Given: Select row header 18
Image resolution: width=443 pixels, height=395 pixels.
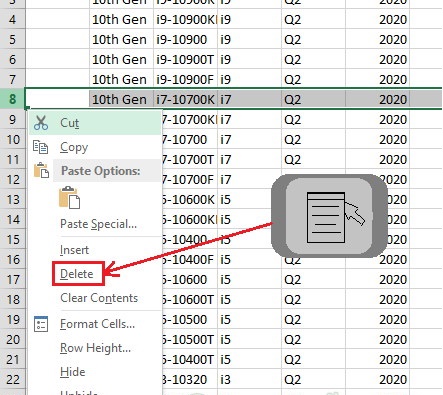Looking at the screenshot, I should pyautogui.click(x=12, y=299).
